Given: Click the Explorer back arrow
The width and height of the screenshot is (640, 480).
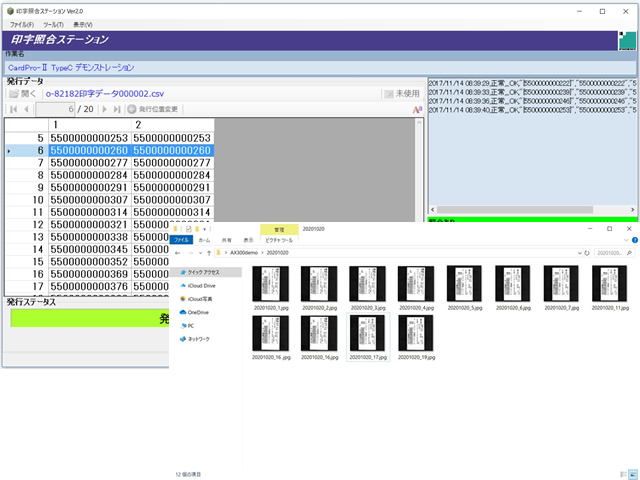Looking at the screenshot, I should coord(178,253).
